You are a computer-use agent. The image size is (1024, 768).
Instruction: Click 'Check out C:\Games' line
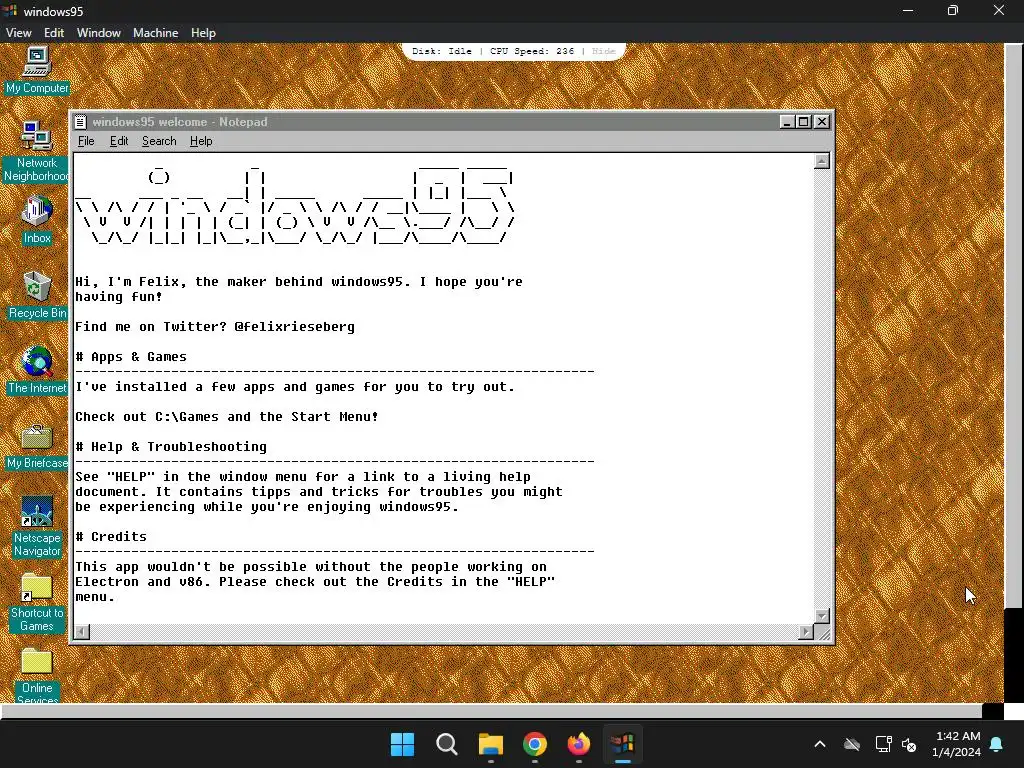(x=227, y=417)
